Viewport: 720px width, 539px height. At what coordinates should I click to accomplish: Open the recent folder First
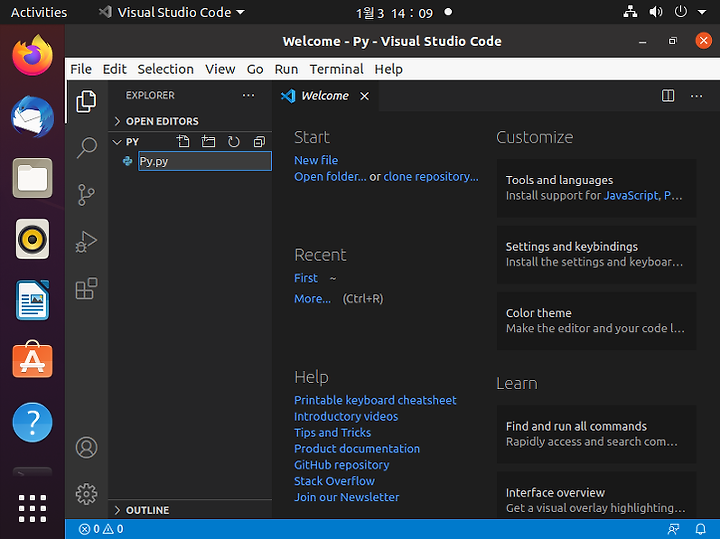[x=306, y=278]
